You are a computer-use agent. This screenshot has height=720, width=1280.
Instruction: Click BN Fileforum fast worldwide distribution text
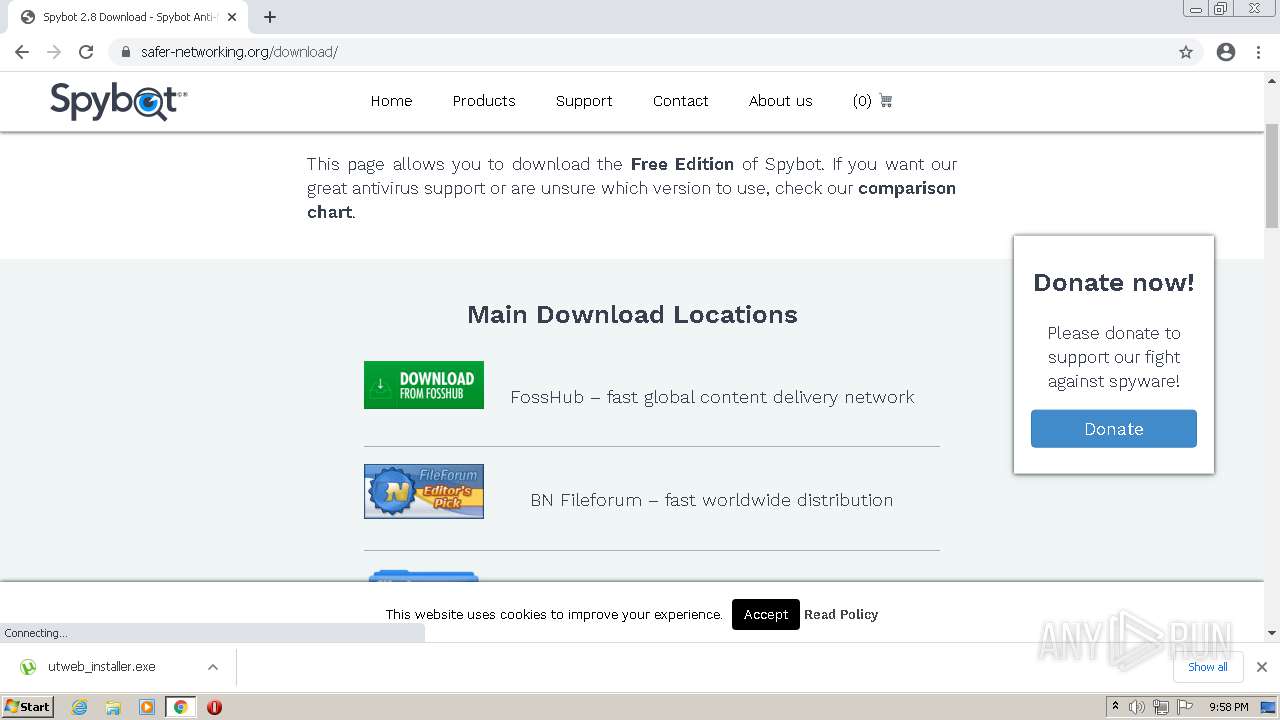click(712, 500)
